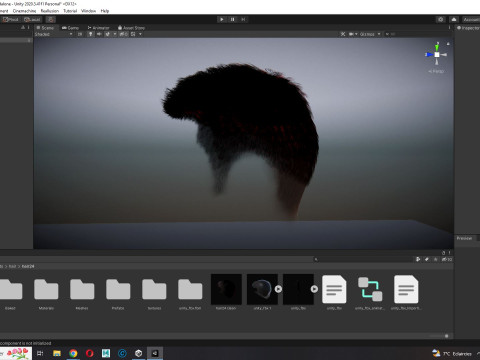This screenshot has height=360, width=480.
Task: Open the Cinemachine menu
Action: [24, 11]
